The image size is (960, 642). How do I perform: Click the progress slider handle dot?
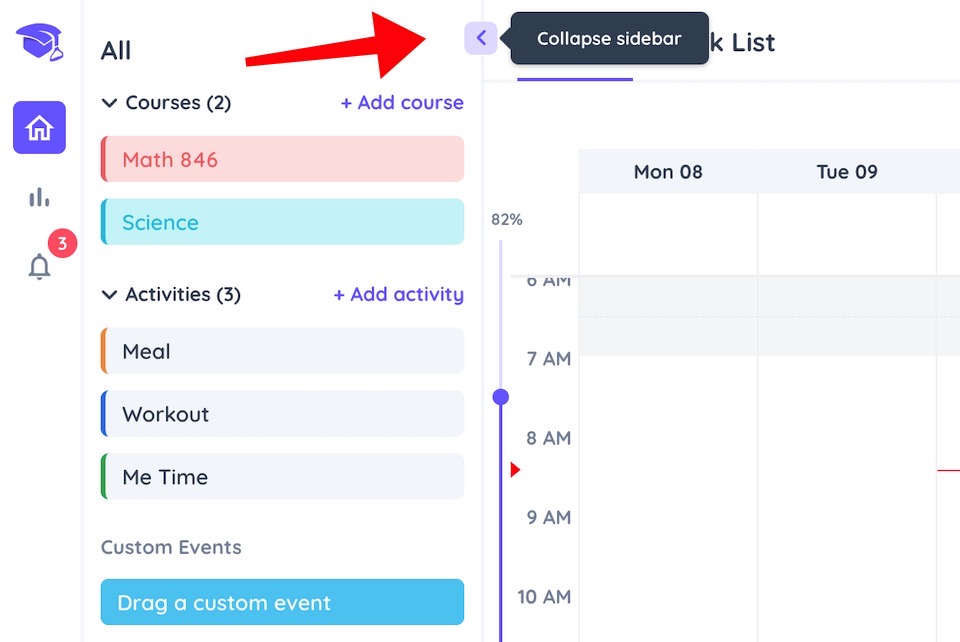501,397
